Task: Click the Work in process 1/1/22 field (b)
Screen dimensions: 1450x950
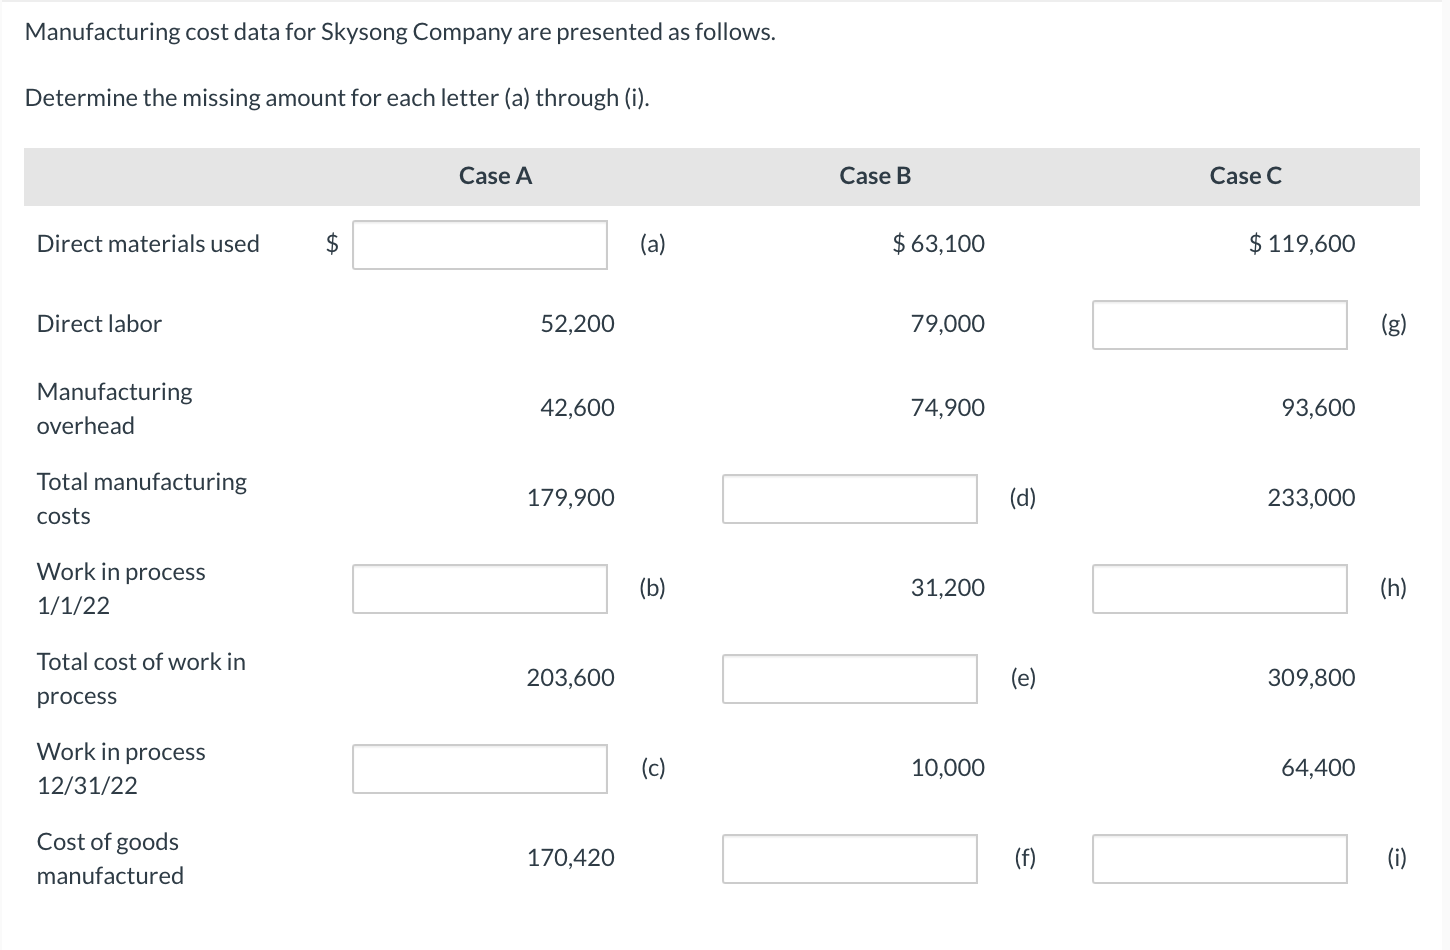Action: tap(479, 589)
